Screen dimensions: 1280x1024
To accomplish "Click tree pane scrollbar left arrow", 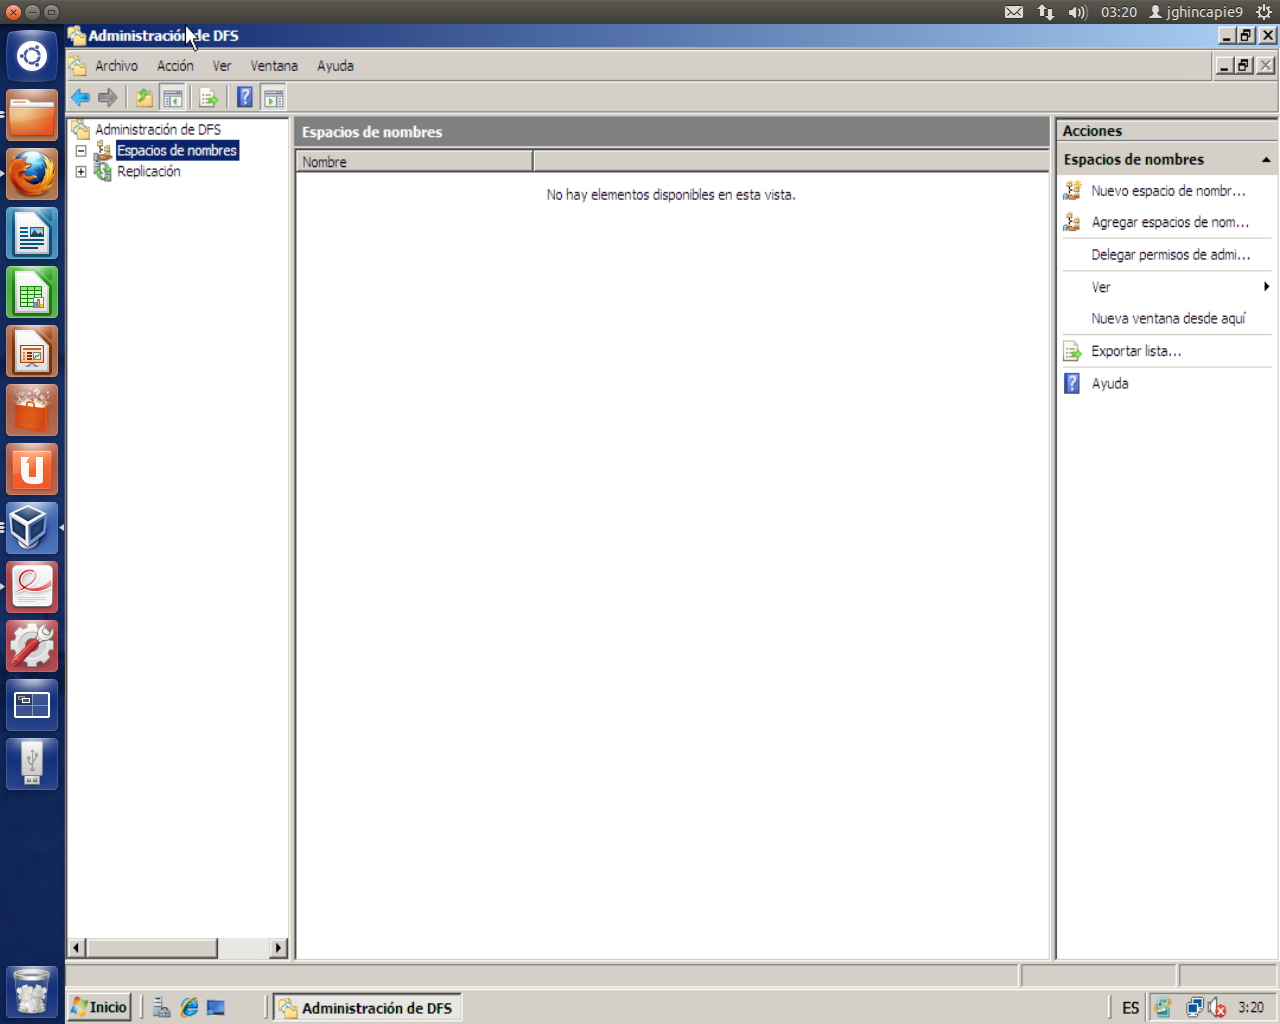I will [x=77, y=948].
